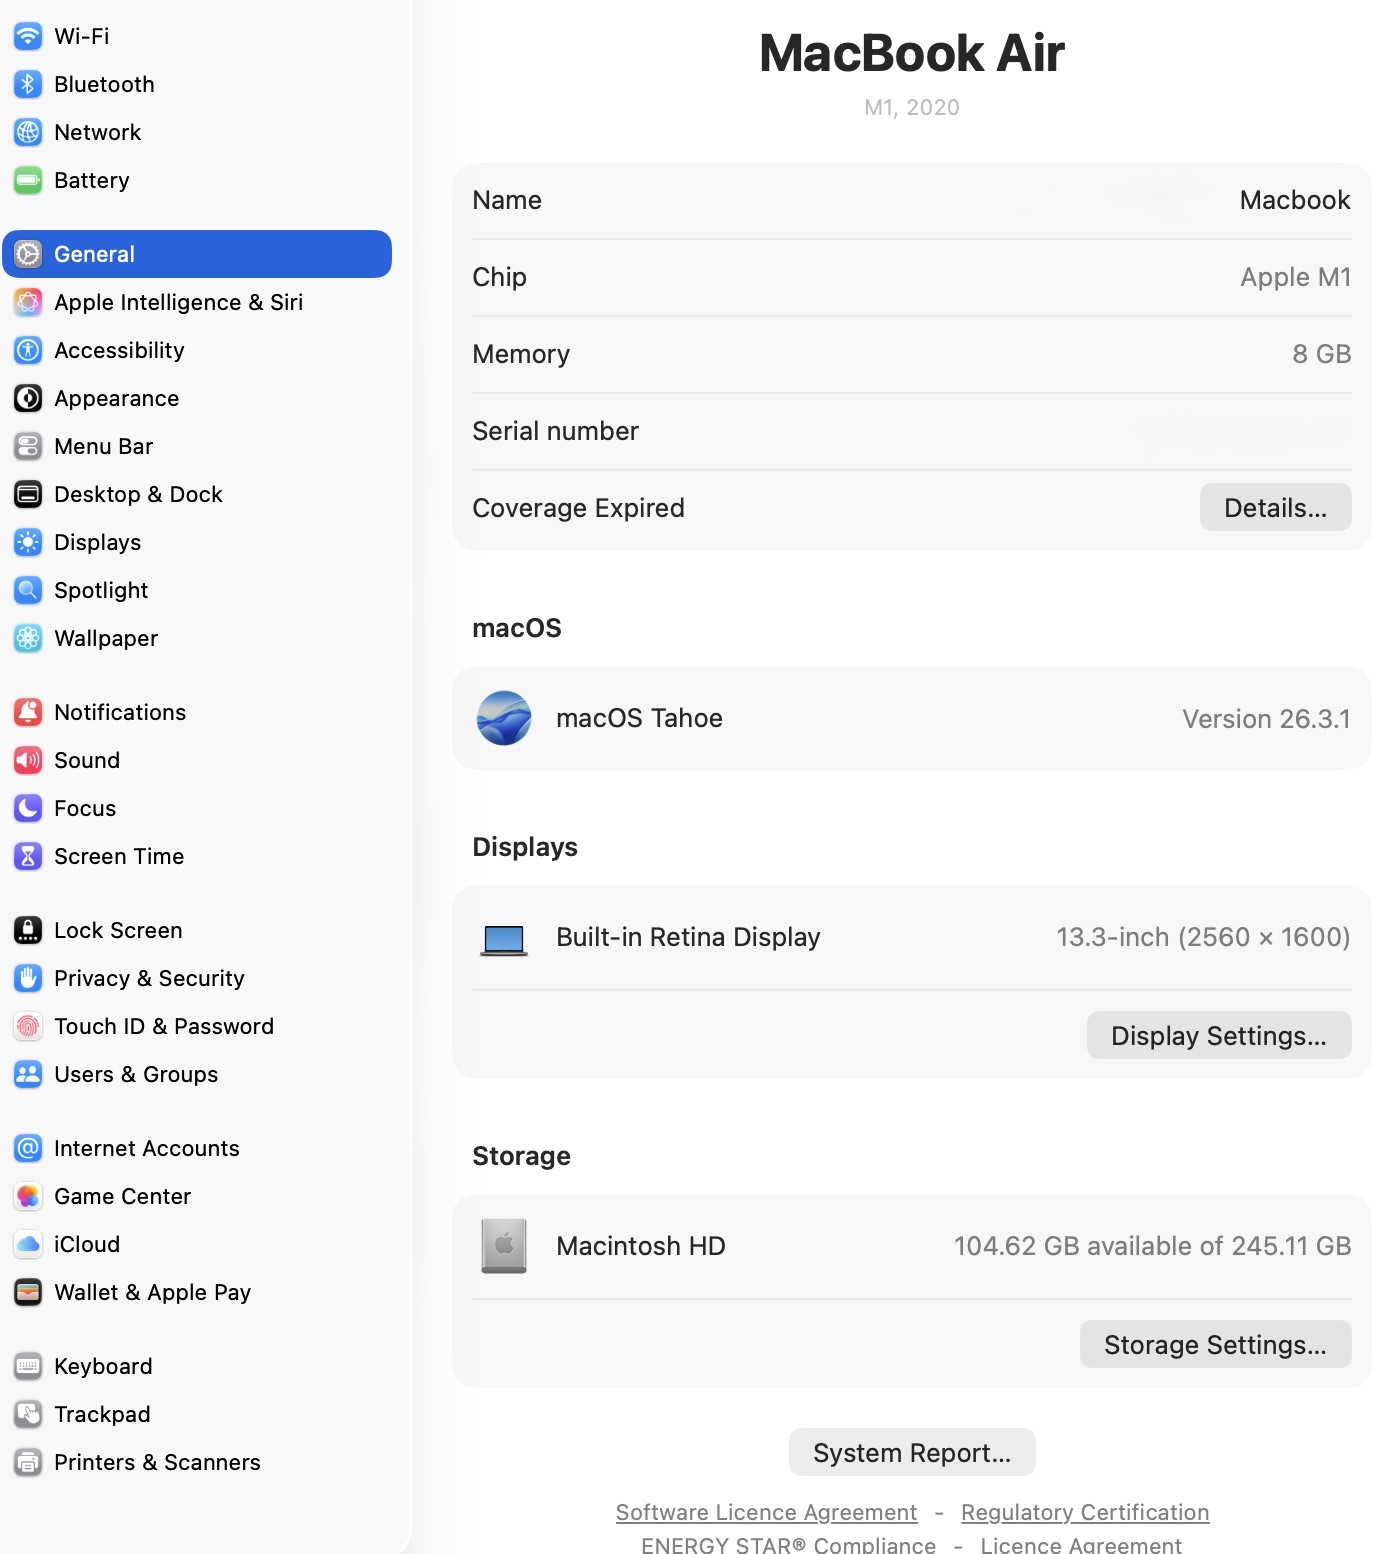
Task: Click the '8 GB' memory value
Action: pos(1321,354)
